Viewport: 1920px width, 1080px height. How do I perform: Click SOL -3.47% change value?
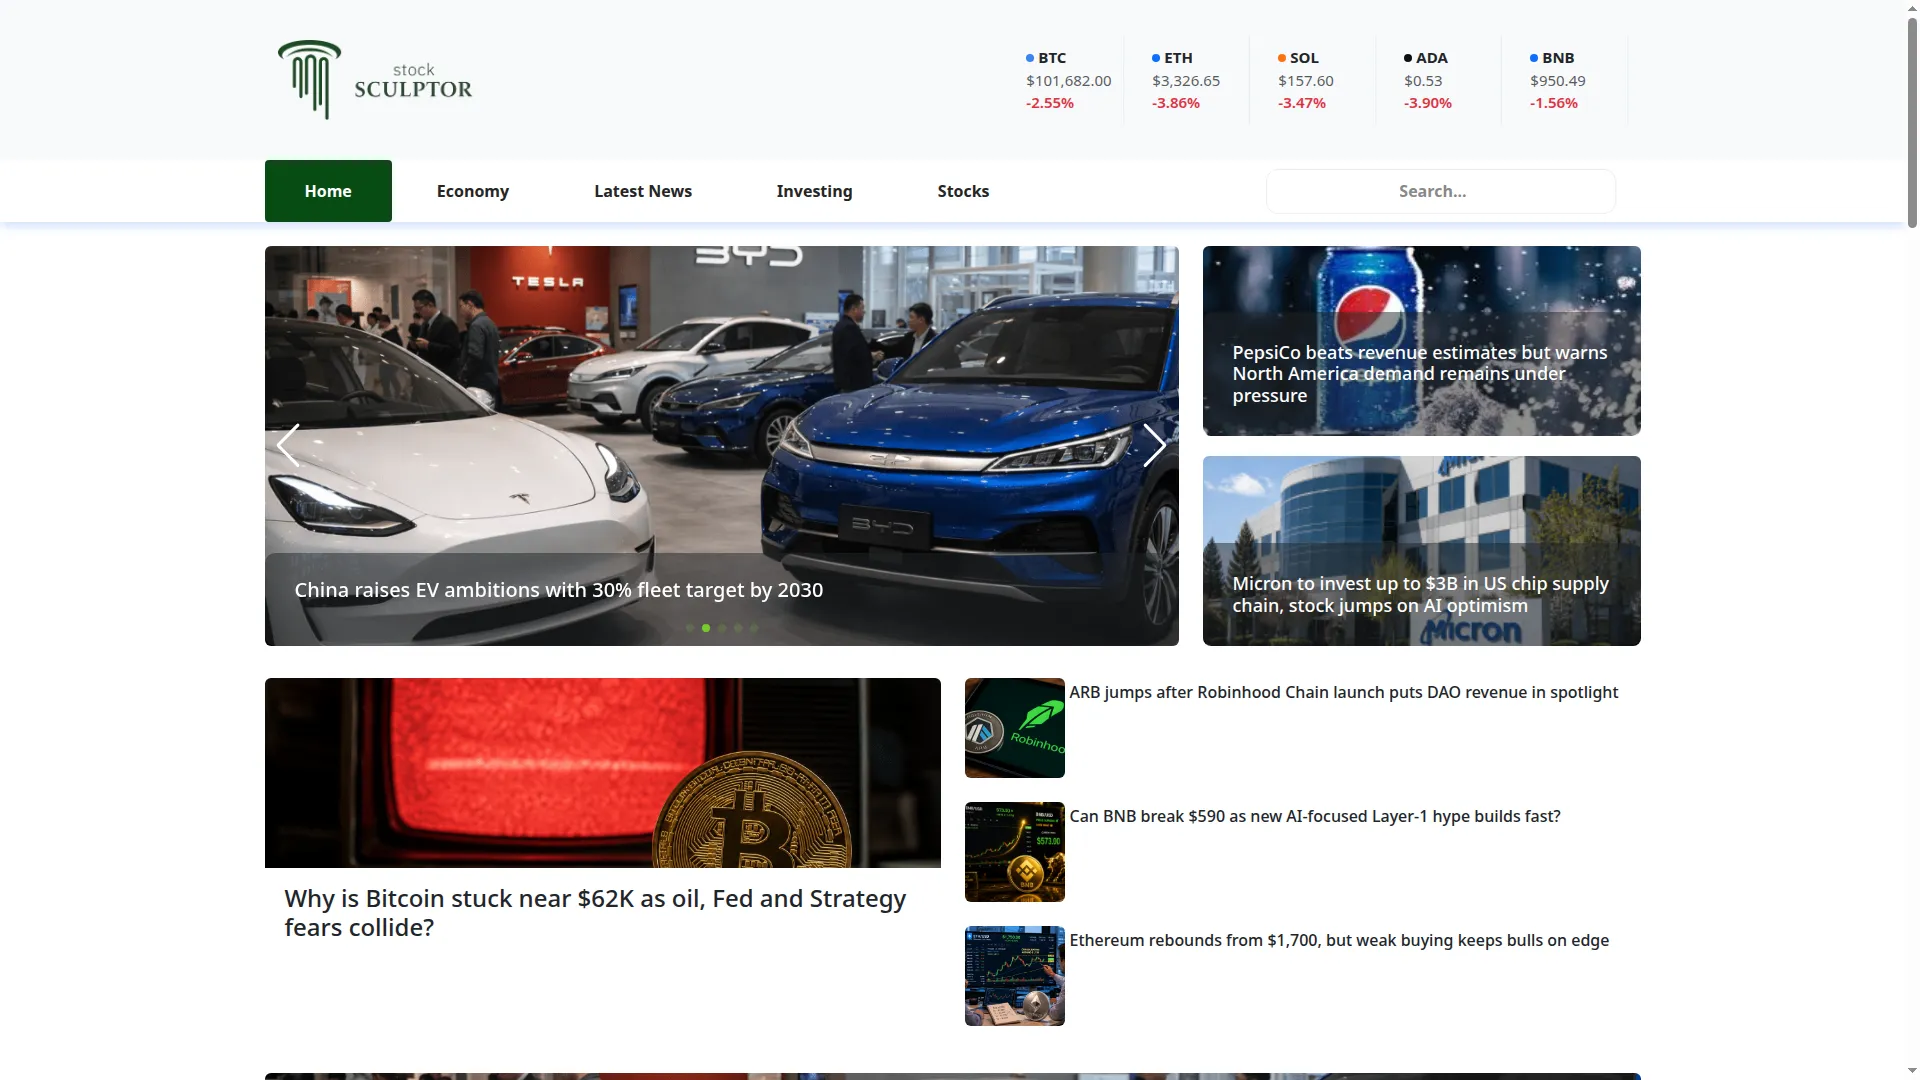point(1301,103)
